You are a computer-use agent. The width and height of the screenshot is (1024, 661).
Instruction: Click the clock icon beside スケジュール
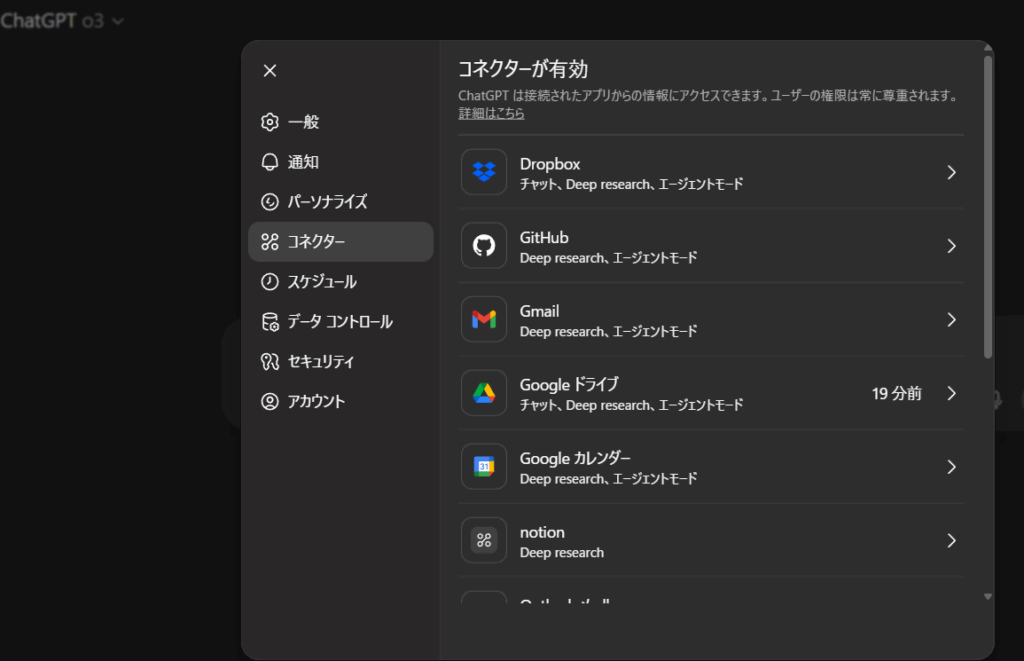[x=270, y=282]
